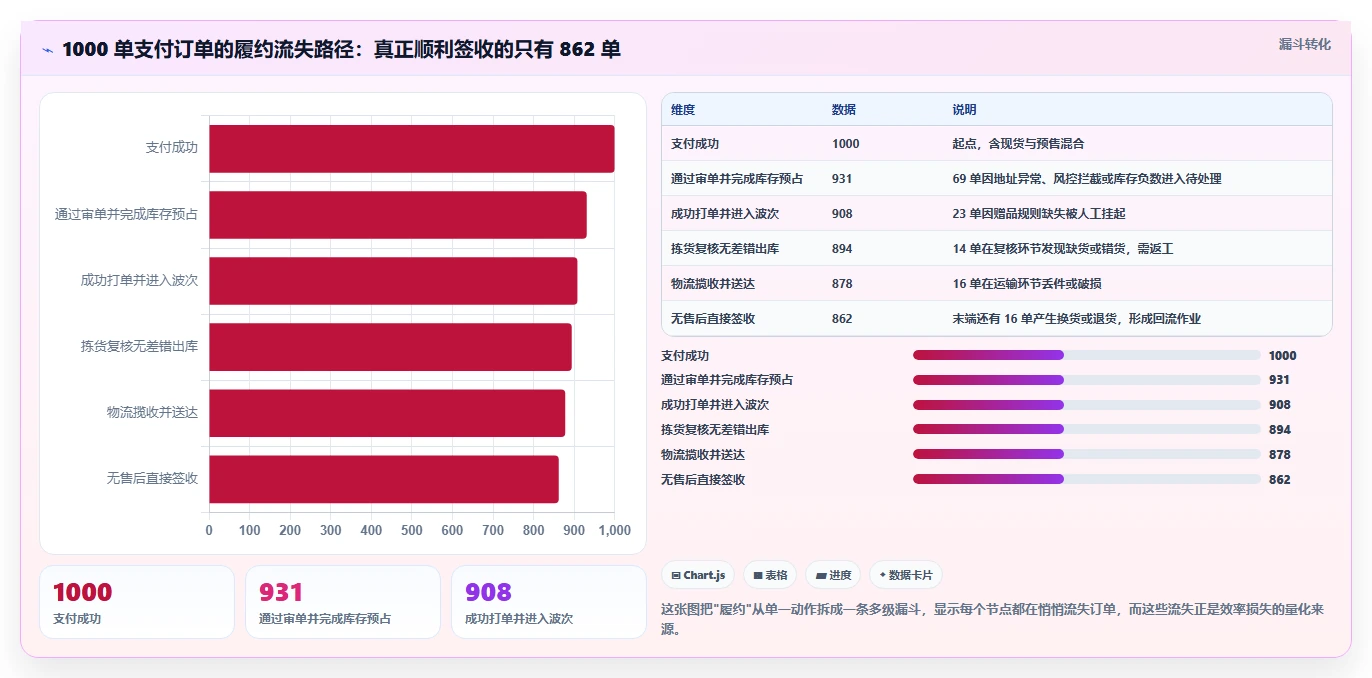Click the 931 data card
This screenshot has width=1372, height=678.
(x=343, y=602)
